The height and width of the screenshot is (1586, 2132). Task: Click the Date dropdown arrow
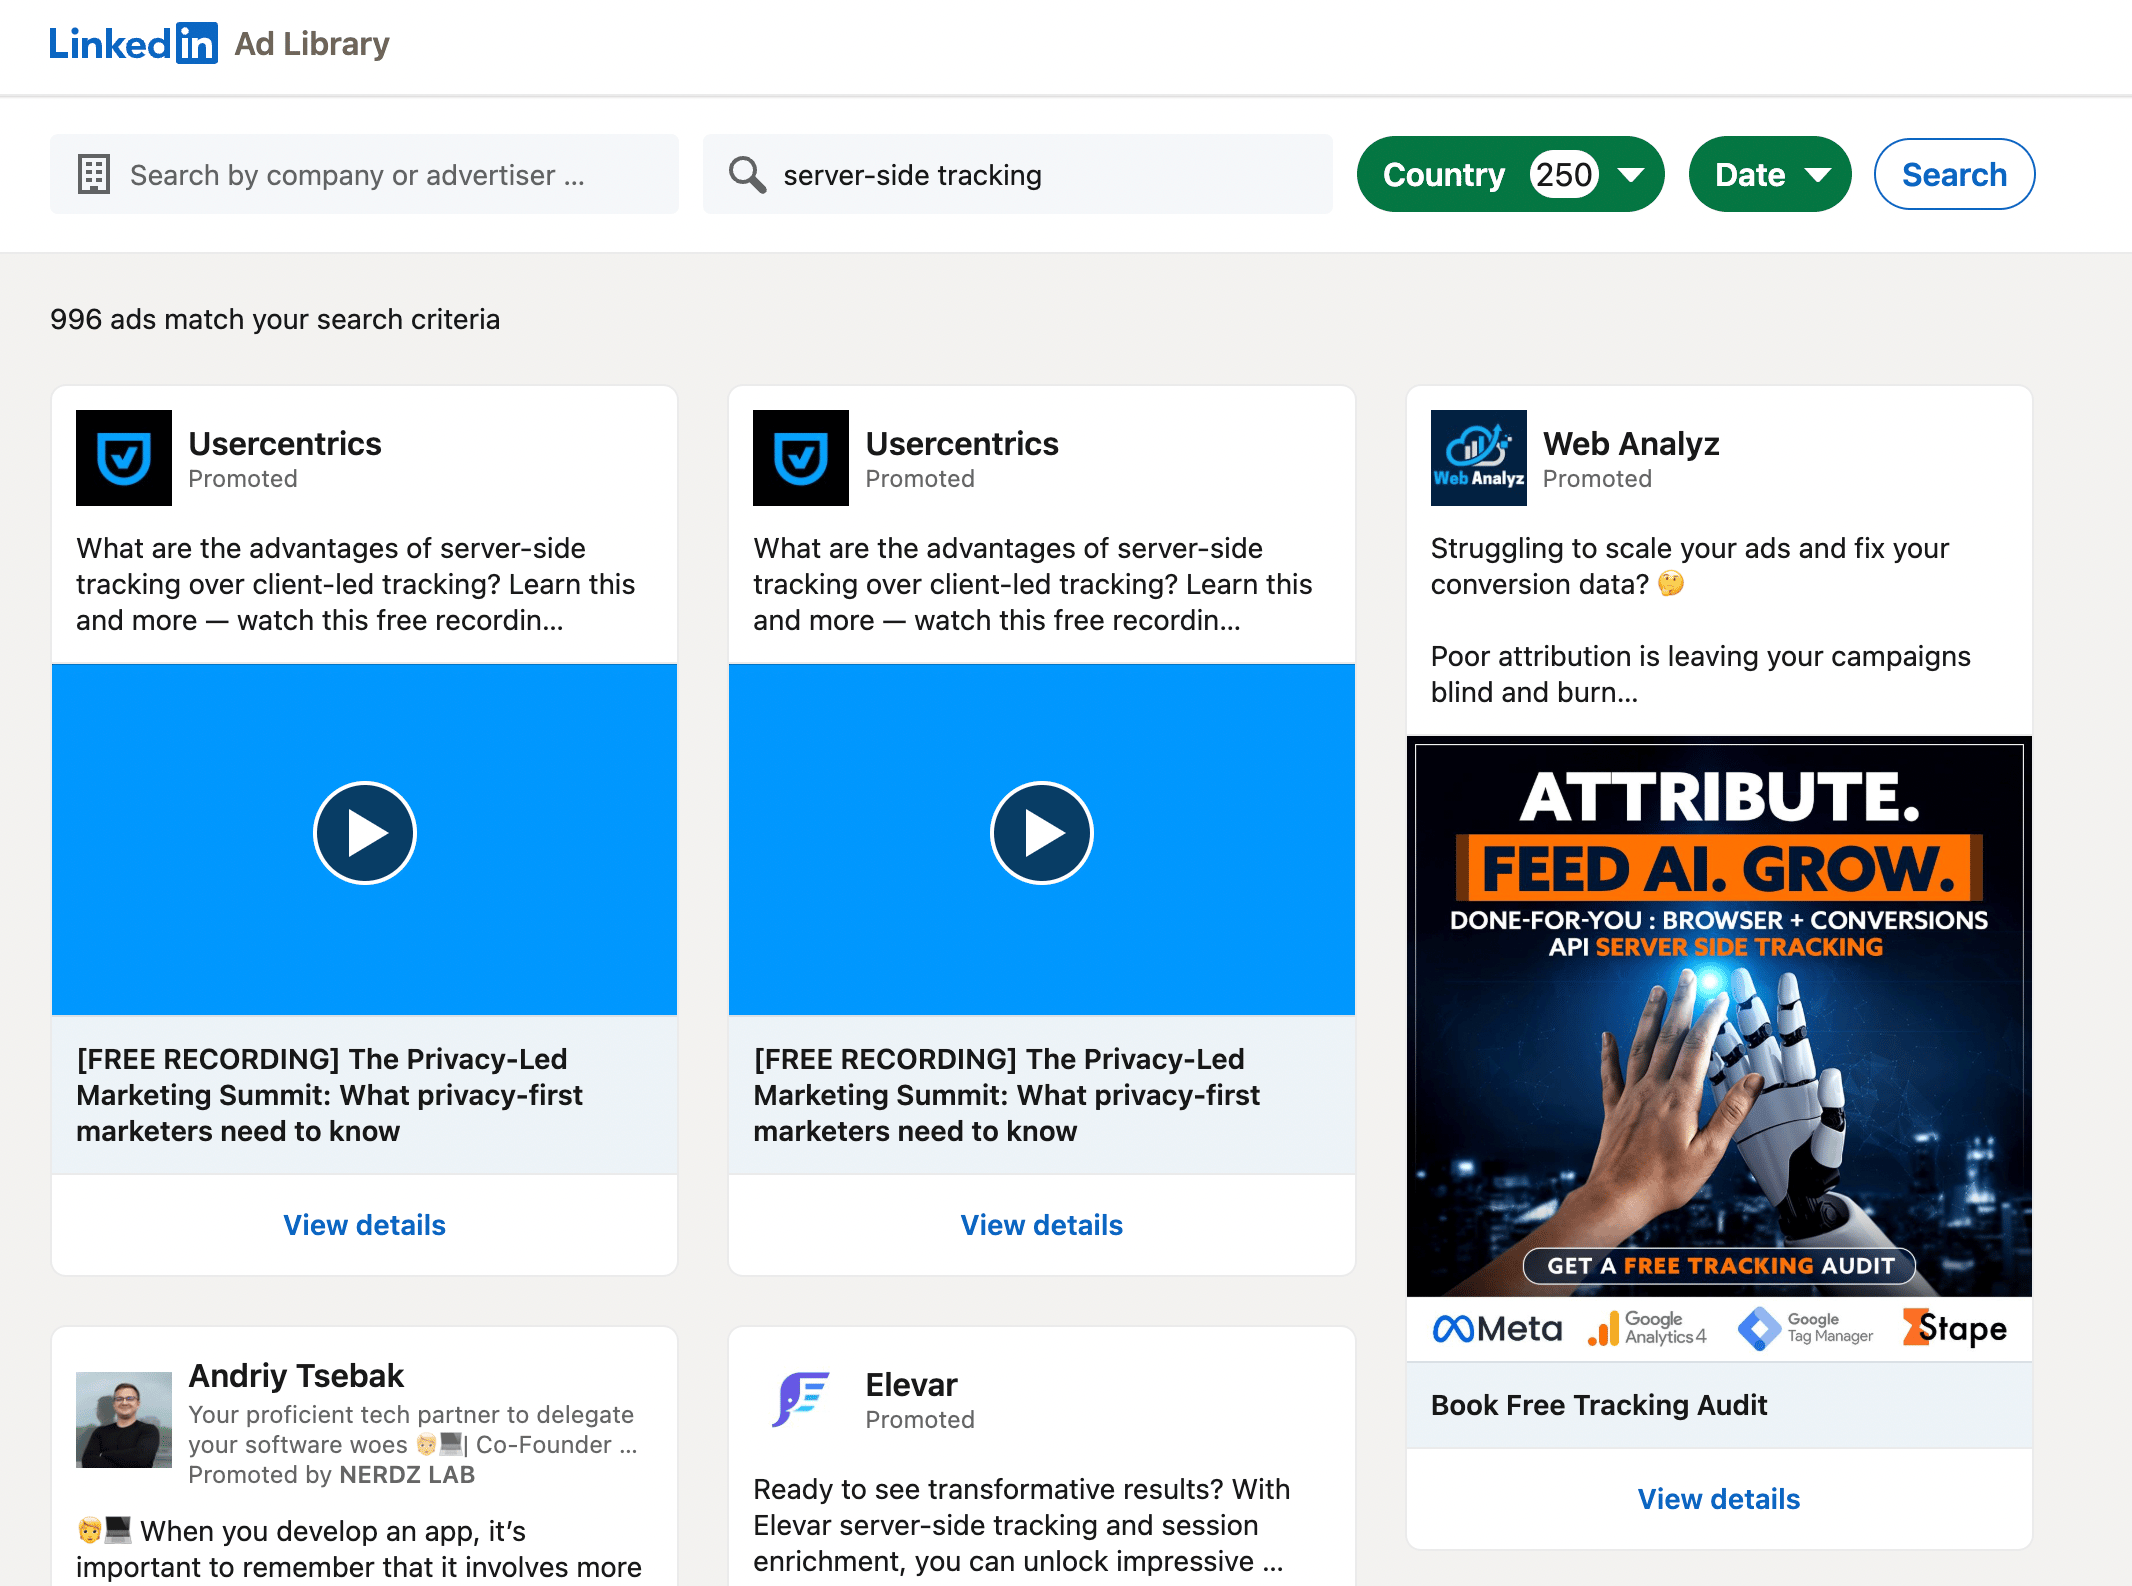tap(1818, 175)
